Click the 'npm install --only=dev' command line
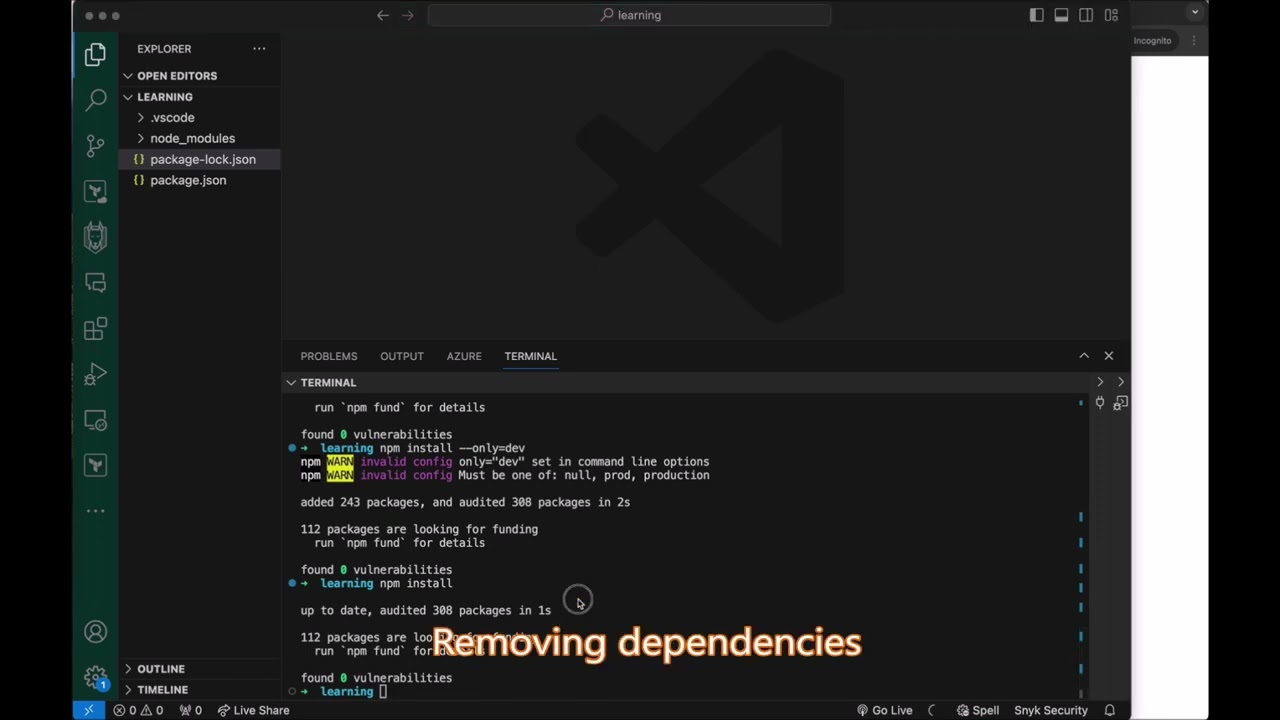The width and height of the screenshot is (1280, 720). coord(452,448)
